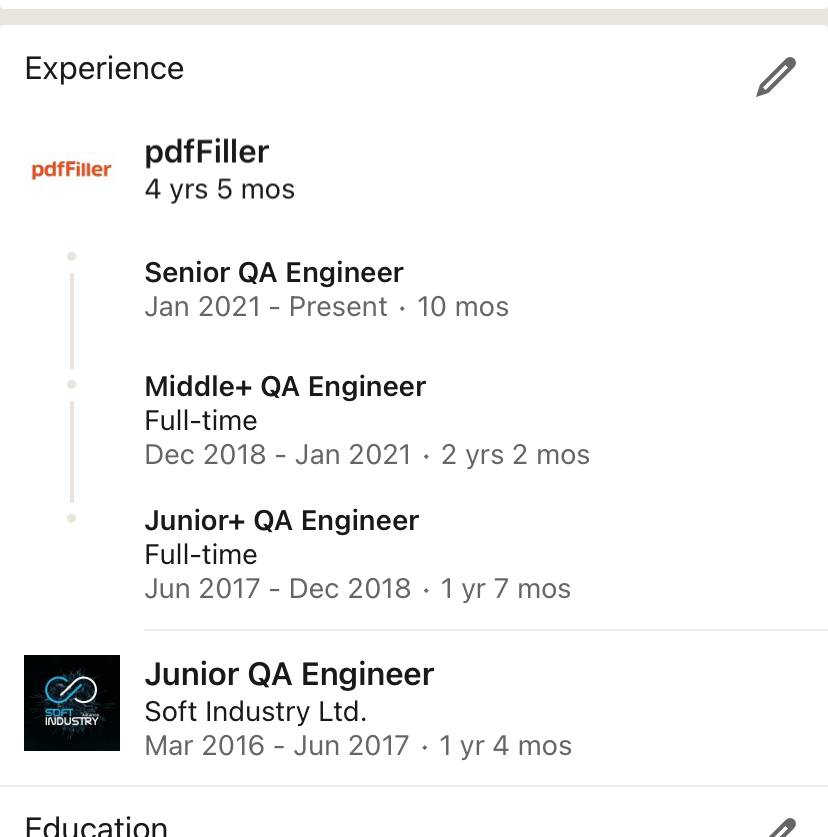
Task: Click the Jun 2017 - Dec 2018 date range
Action: pyautogui.click(x=278, y=589)
